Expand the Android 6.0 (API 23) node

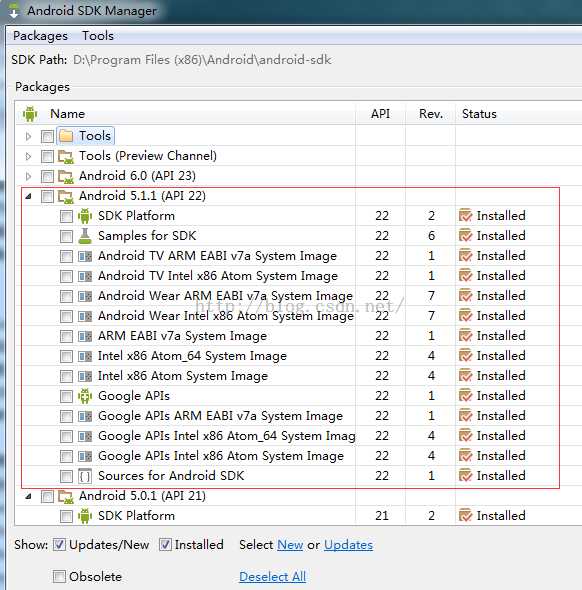[x=29, y=176]
